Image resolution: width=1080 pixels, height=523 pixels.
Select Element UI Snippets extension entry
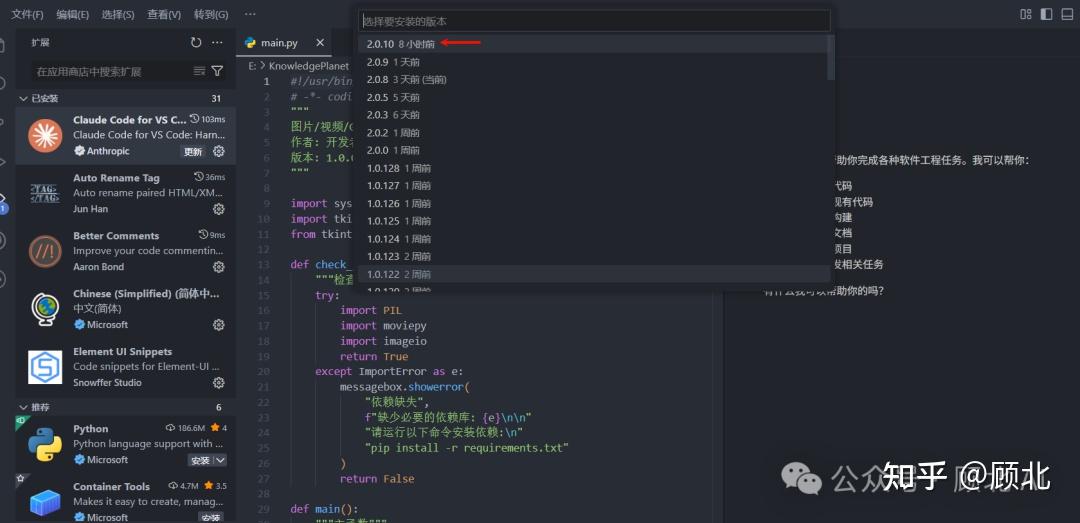click(x=126, y=367)
